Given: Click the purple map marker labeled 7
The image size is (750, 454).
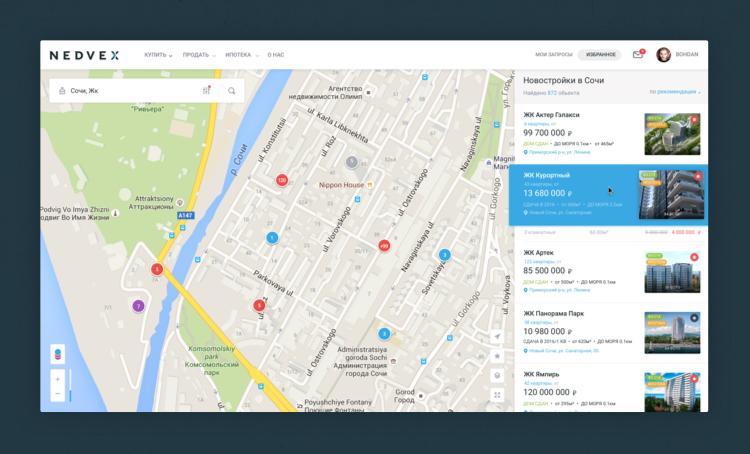Looking at the screenshot, I should [138, 306].
